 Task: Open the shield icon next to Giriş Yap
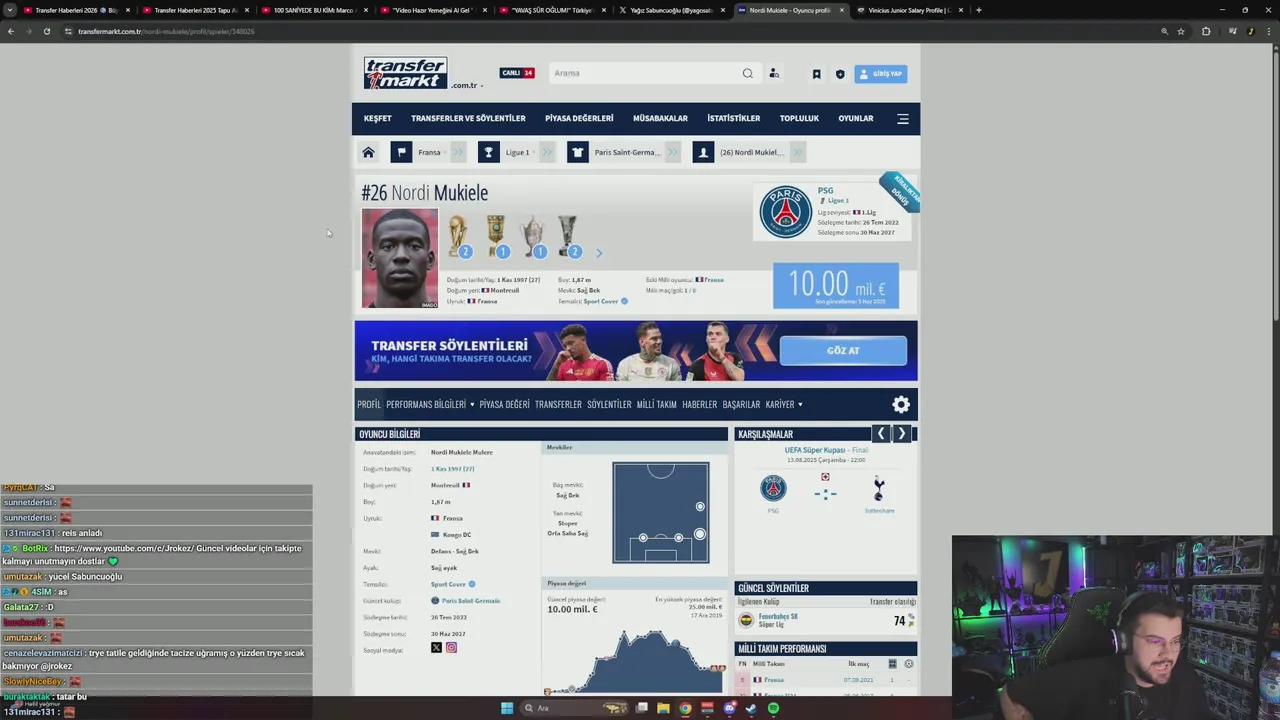(840, 74)
